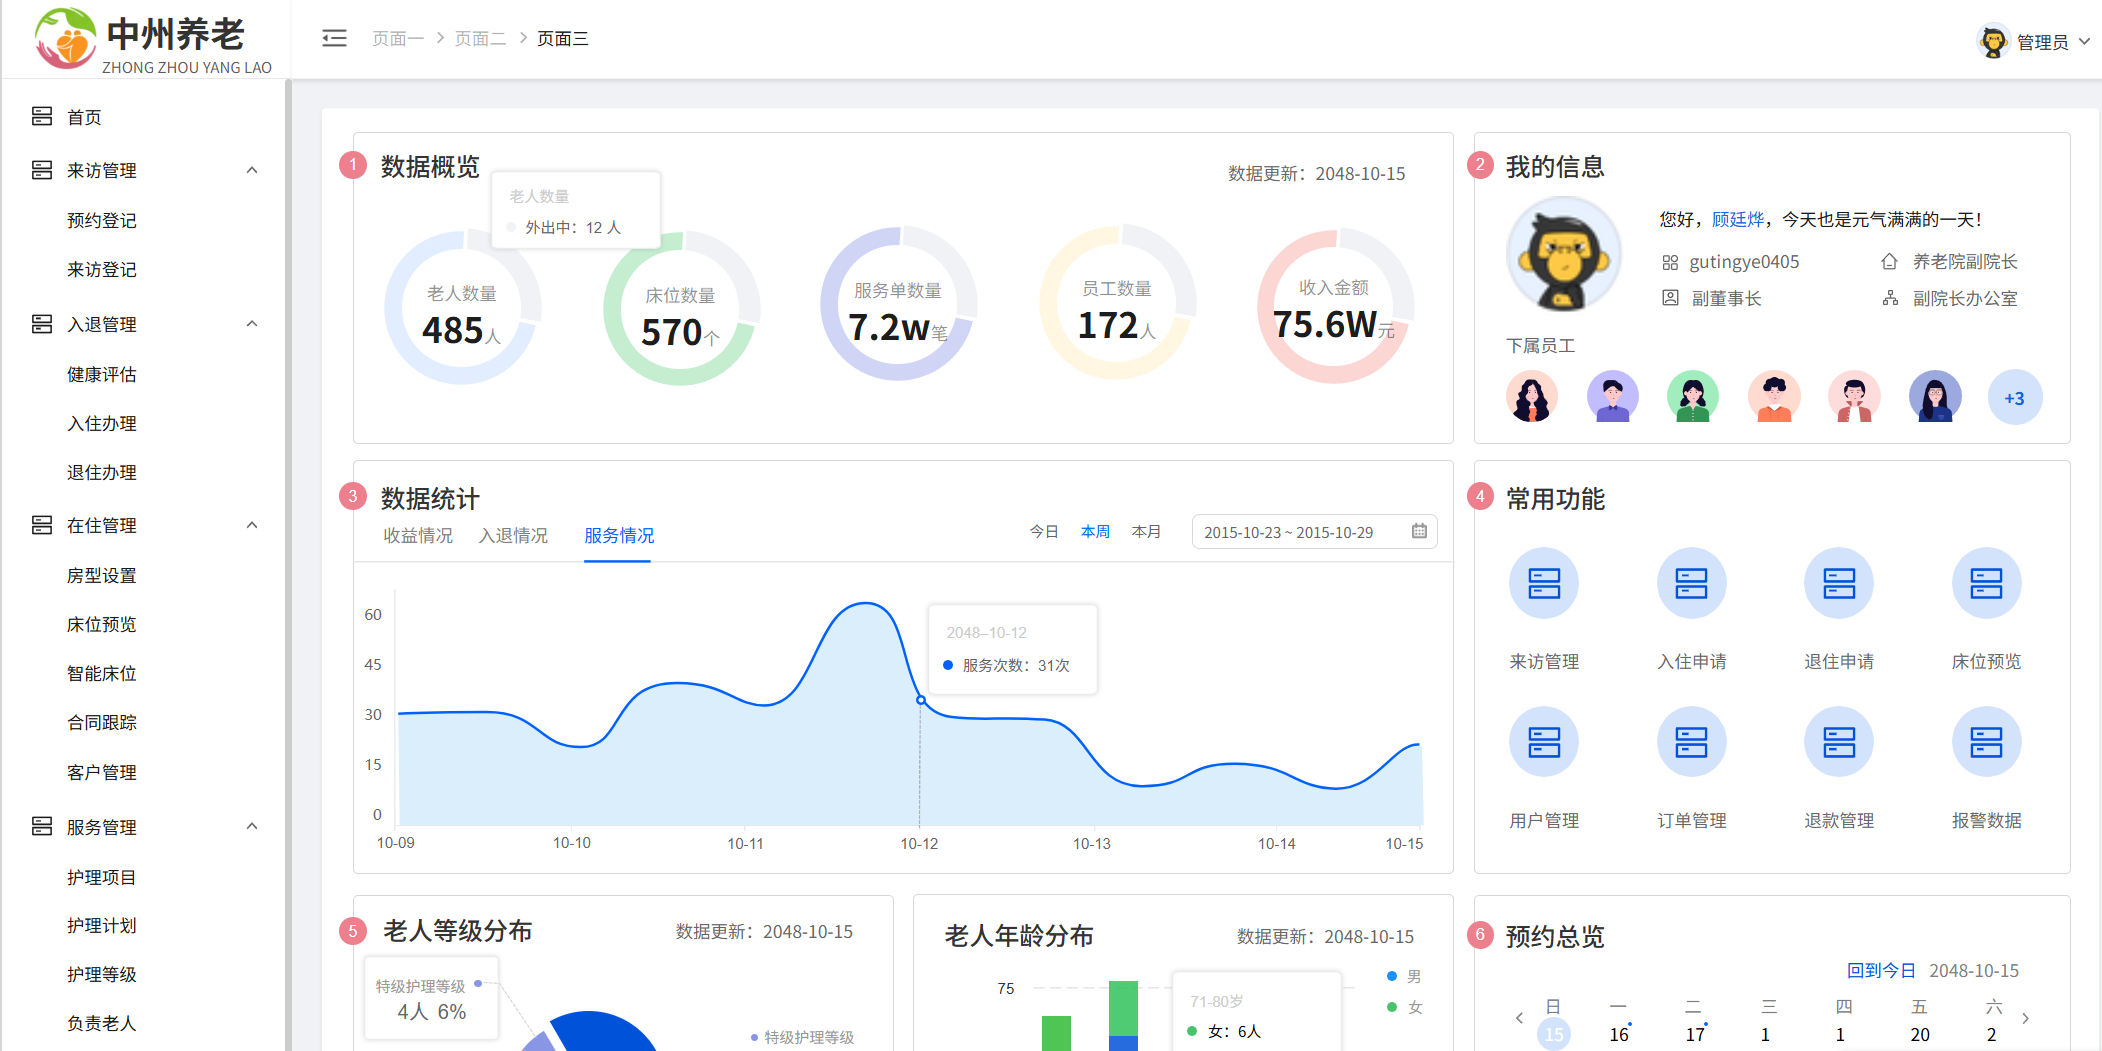Viewport: 2102px width, 1051px height.
Task: Switch to the 收益情况 tab
Action: [417, 535]
